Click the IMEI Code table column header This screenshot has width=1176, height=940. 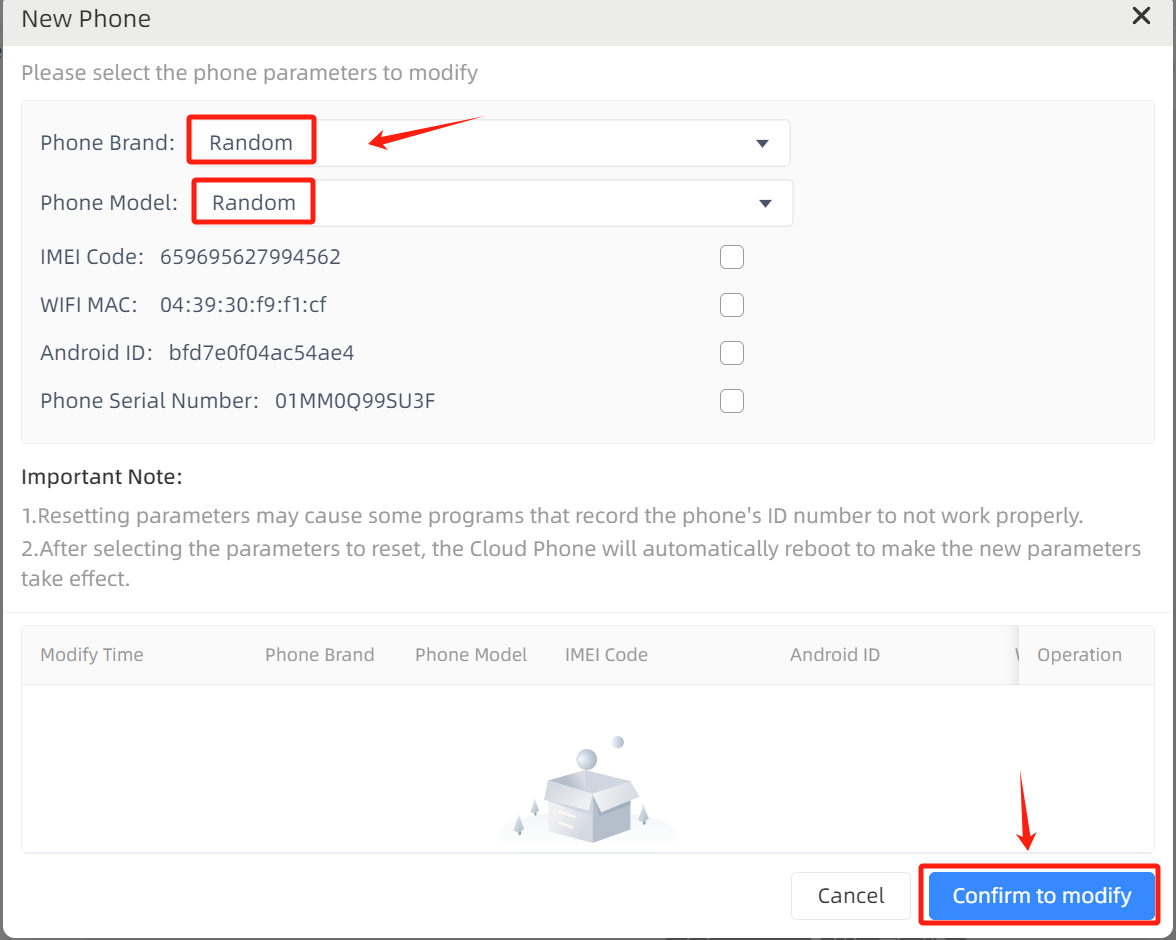click(606, 655)
